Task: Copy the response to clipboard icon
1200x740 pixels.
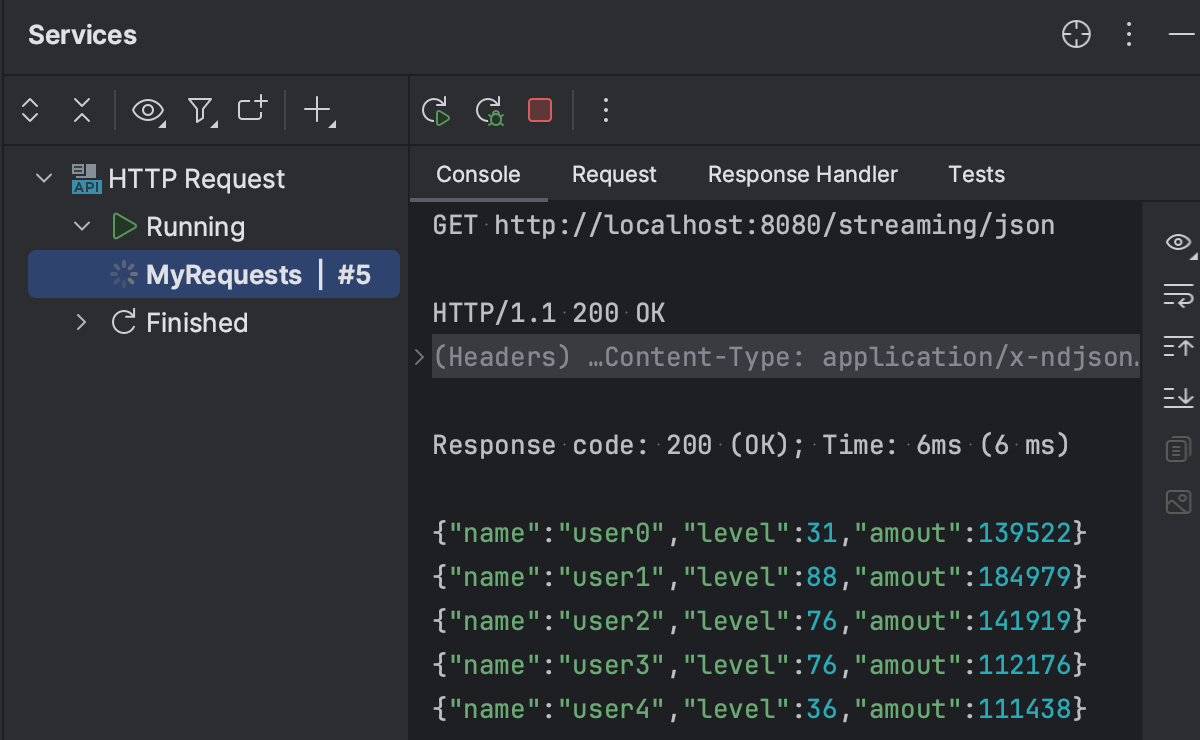Action: click(x=1178, y=448)
